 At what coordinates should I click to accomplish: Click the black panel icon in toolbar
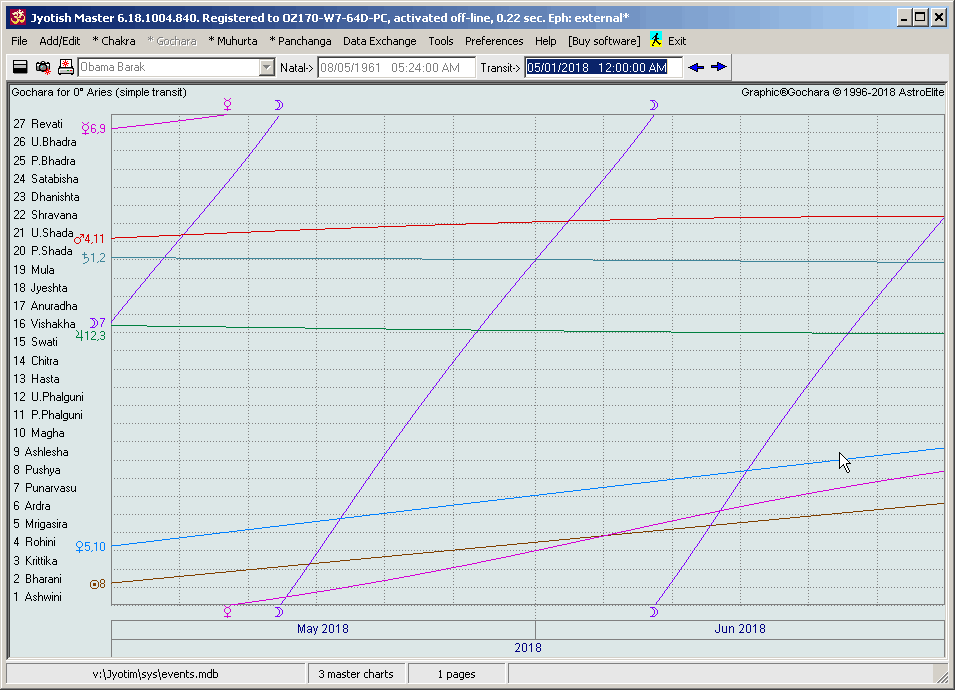point(20,67)
